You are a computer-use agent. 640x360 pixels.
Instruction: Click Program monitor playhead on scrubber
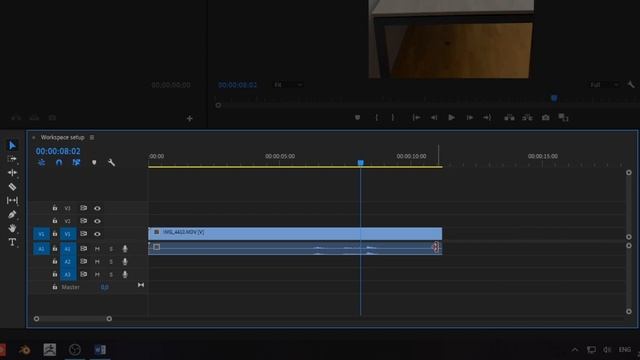coord(554,98)
